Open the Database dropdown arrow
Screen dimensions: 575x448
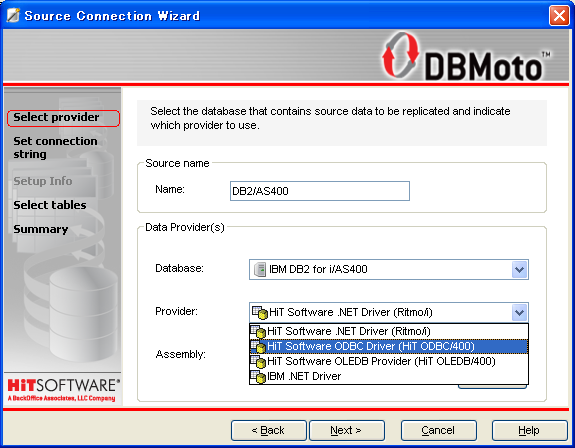[519, 269]
